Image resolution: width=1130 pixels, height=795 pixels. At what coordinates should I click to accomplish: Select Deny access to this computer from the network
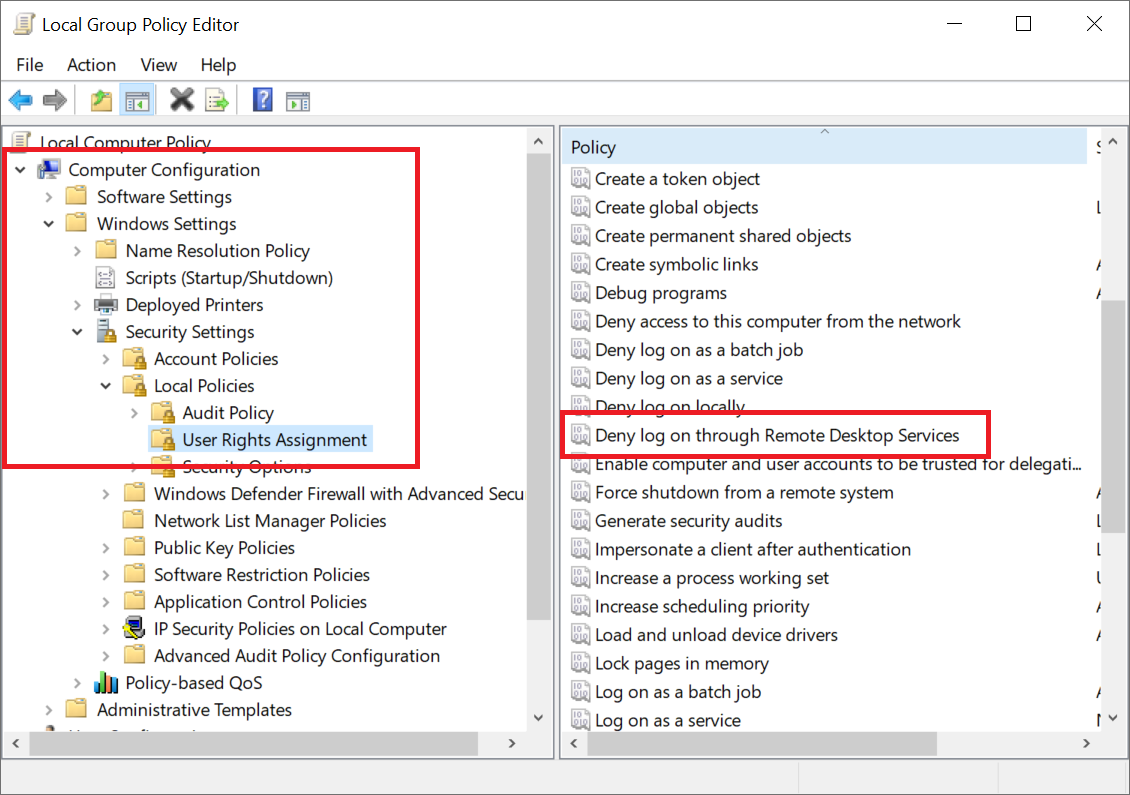(778, 321)
